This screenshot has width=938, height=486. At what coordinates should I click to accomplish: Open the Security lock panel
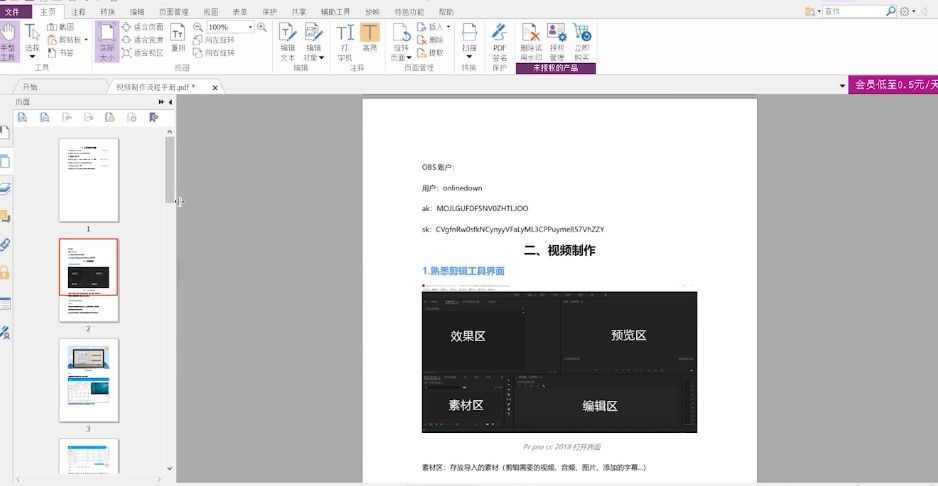[x=4, y=272]
